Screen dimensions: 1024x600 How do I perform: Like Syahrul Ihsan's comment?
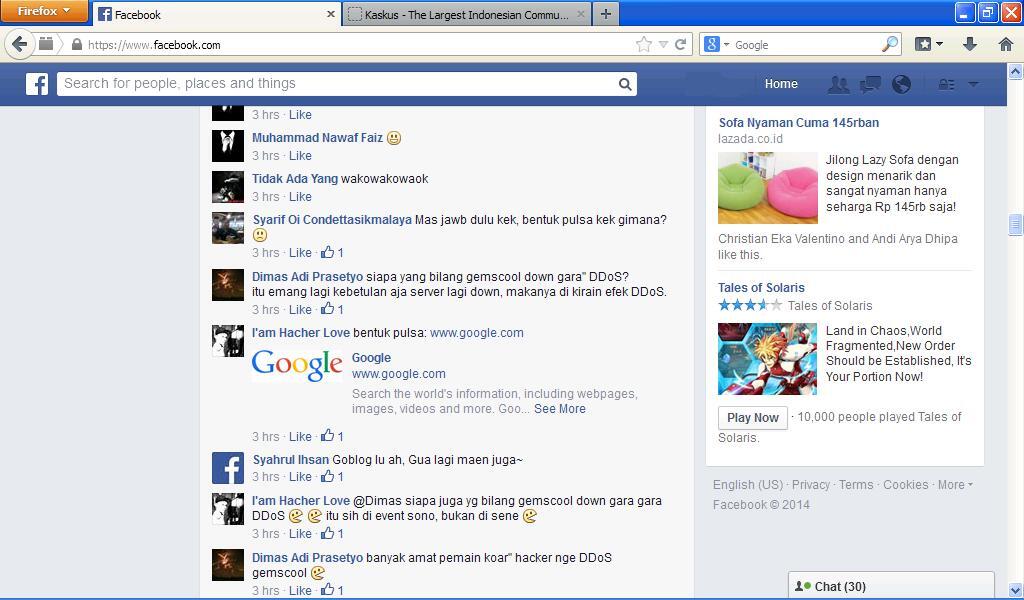tap(300, 477)
